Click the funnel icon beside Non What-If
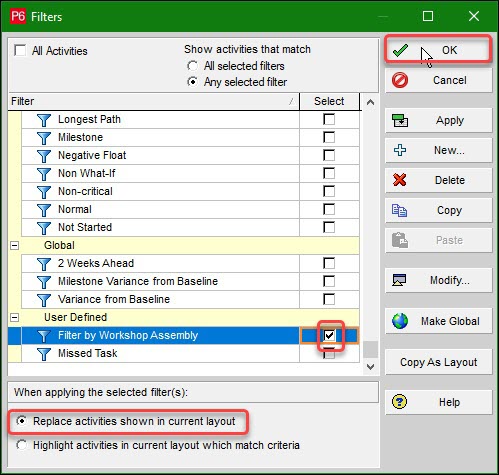The width and height of the screenshot is (499, 475). click(x=44, y=174)
